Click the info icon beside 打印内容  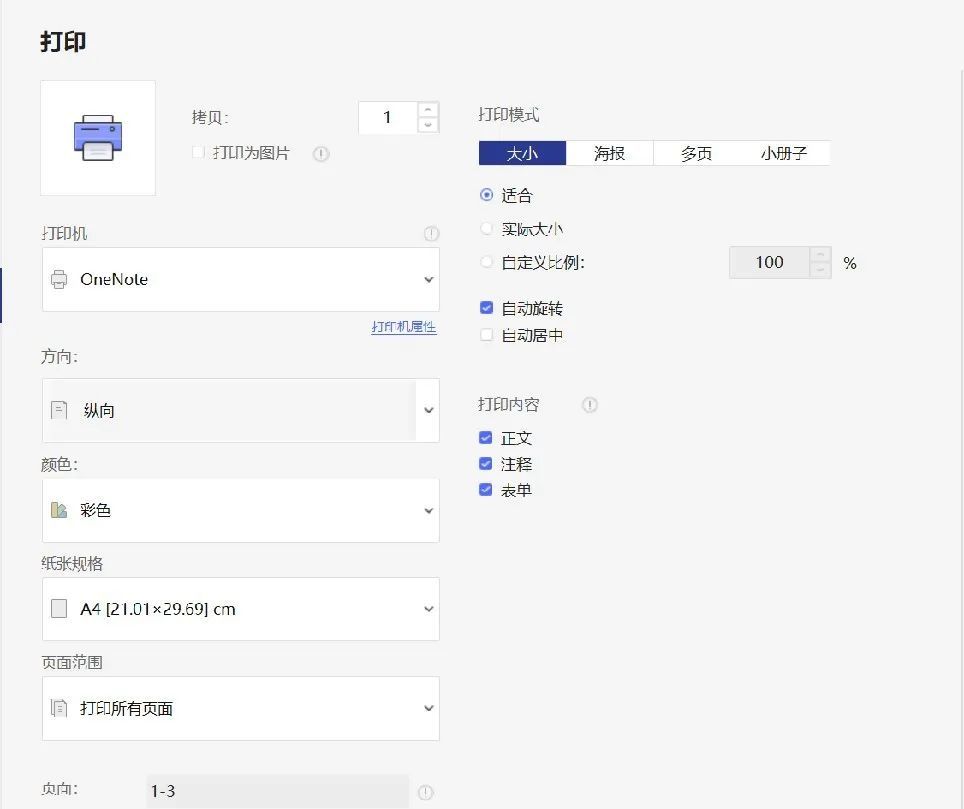point(590,404)
